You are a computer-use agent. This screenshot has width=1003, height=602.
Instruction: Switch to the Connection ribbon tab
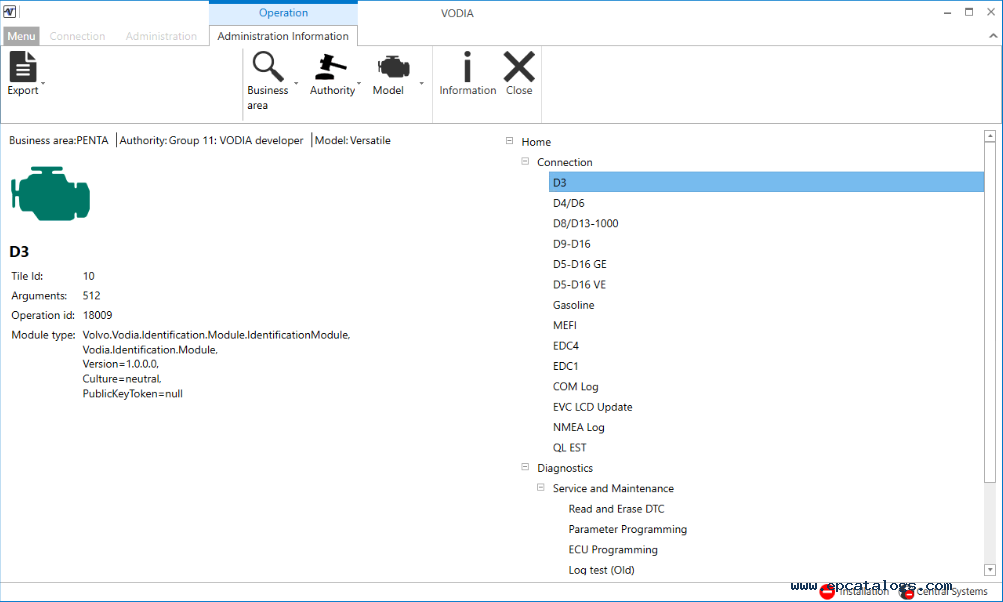[77, 36]
